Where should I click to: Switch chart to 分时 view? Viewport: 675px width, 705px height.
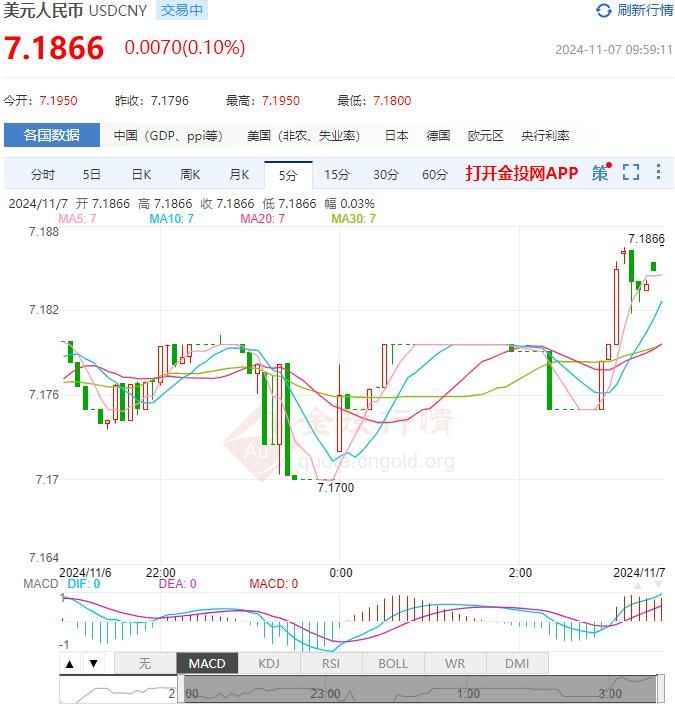tap(43, 174)
